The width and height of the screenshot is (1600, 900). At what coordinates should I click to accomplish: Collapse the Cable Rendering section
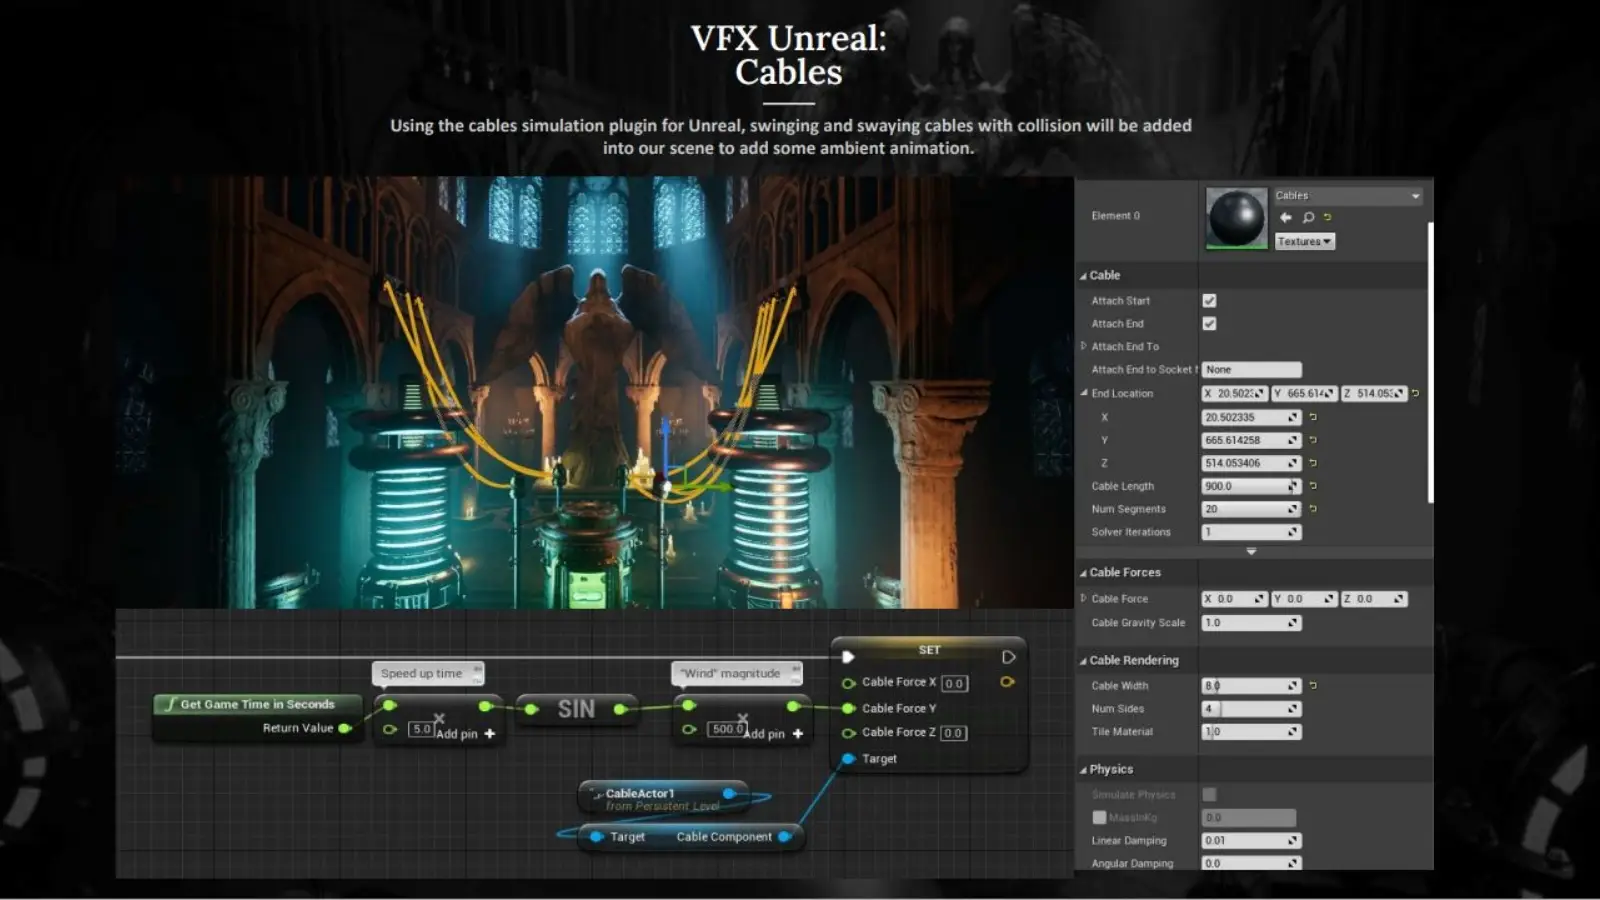coord(1083,661)
